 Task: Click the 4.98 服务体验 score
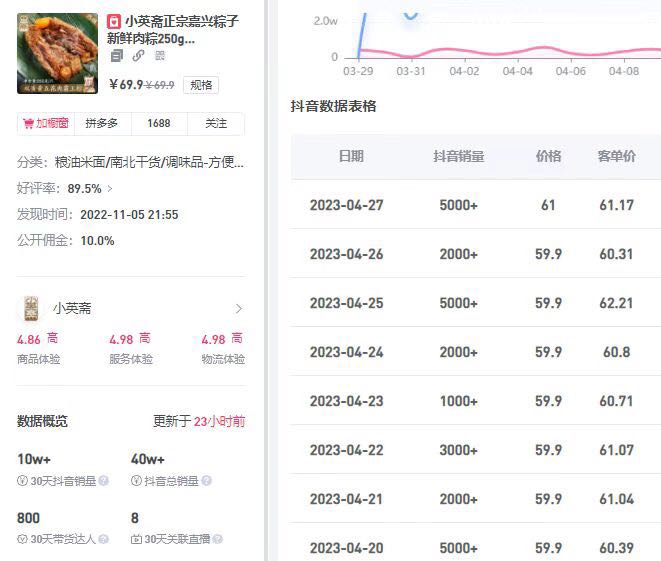tap(121, 339)
